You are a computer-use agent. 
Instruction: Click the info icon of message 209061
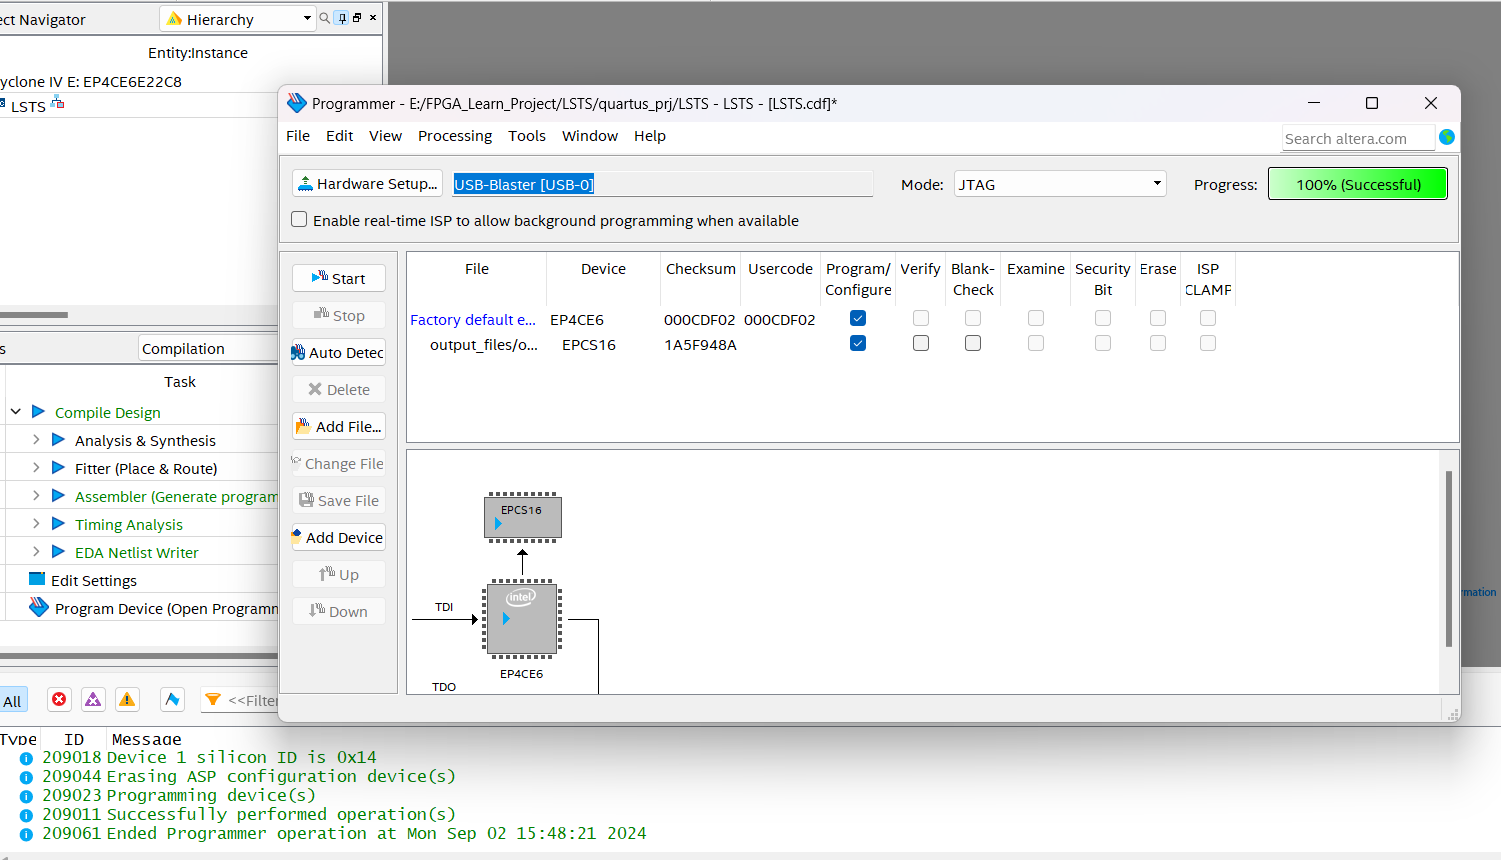(26, 835)
